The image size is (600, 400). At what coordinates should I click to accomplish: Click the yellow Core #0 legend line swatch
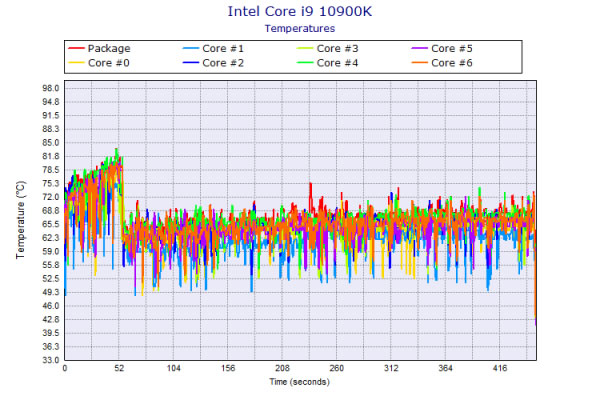click(x=76, y=63)
